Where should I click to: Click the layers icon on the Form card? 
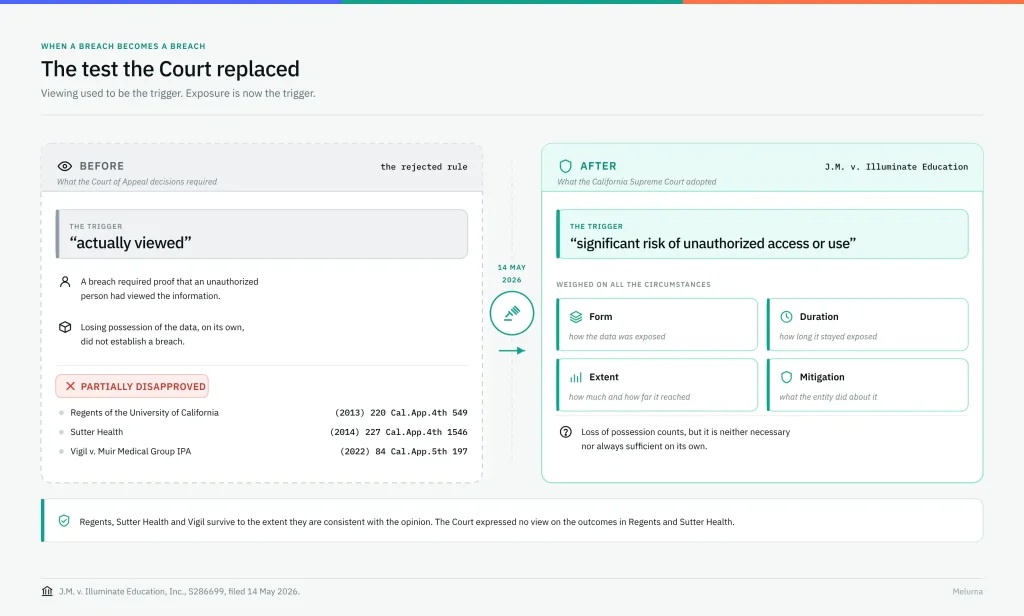[x=575, y=317]
